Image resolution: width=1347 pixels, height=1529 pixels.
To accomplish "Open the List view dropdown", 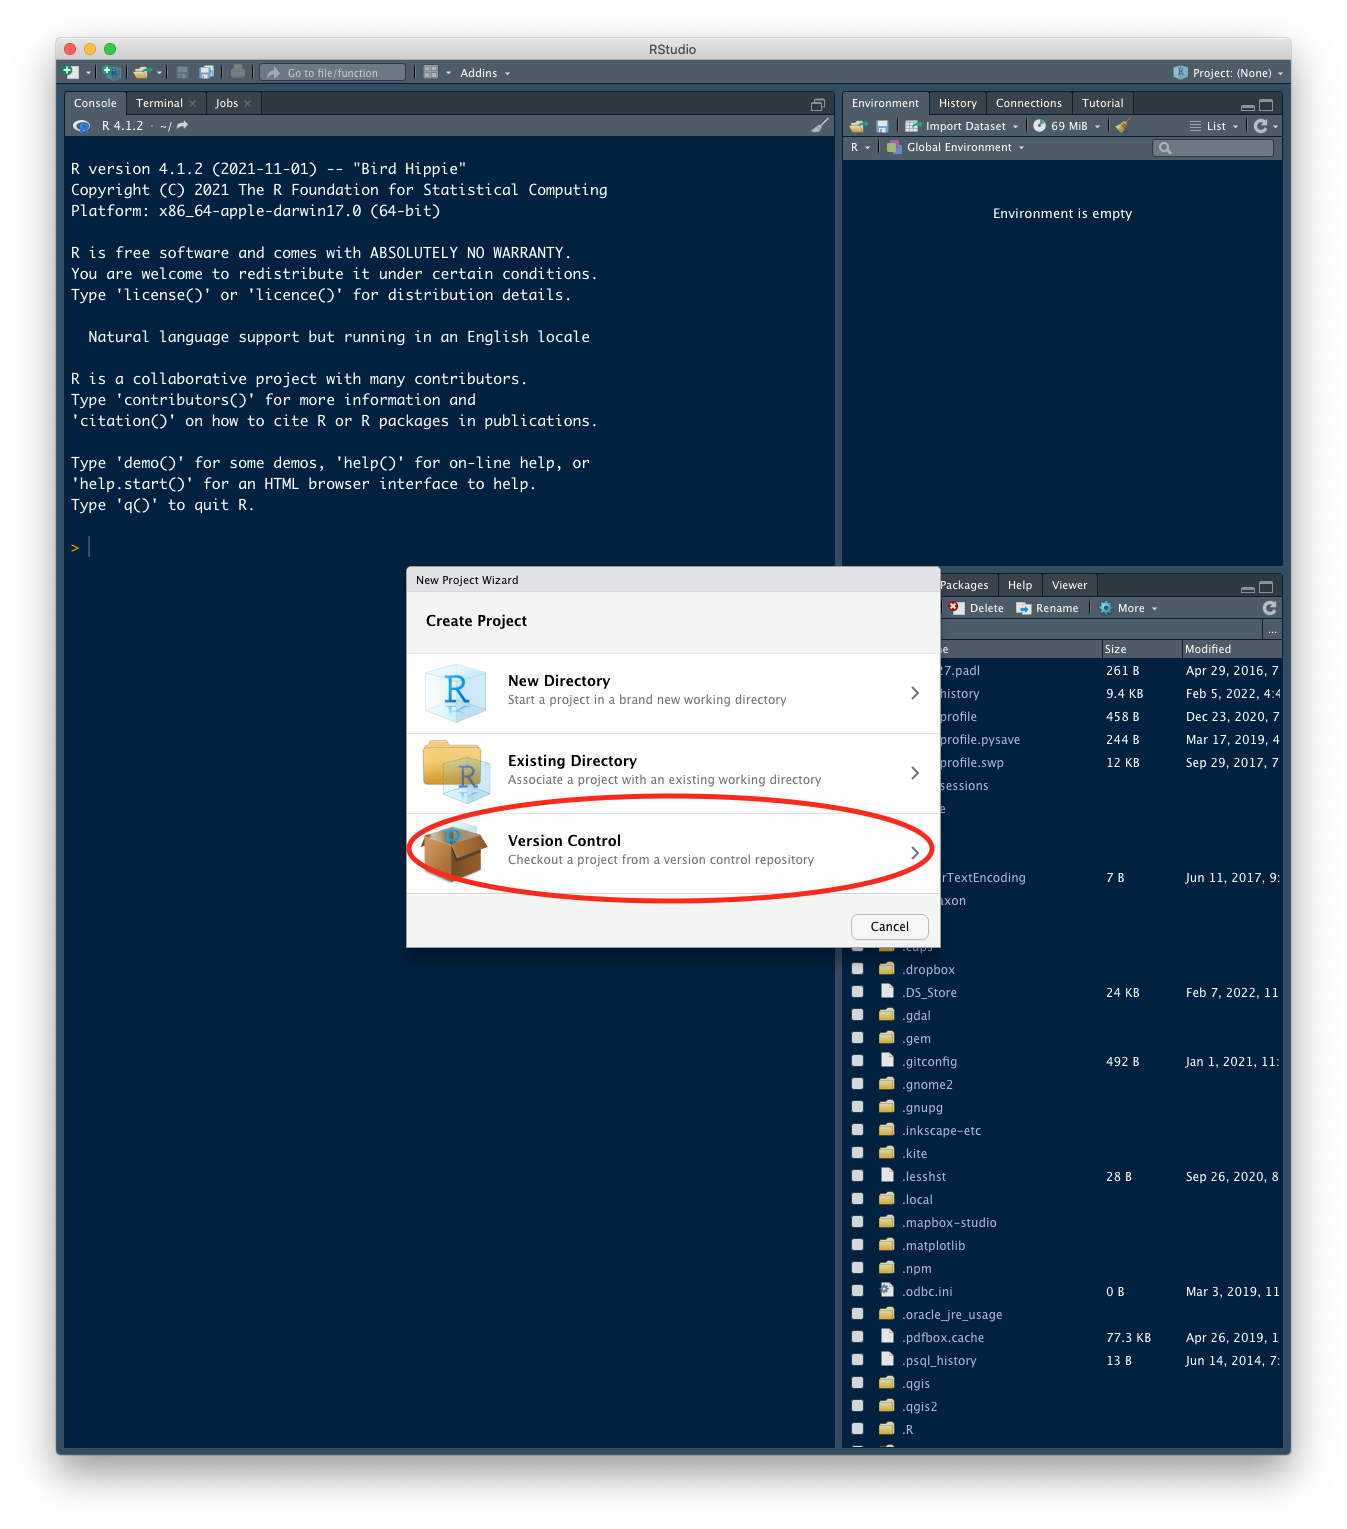I will pos(1214,126).
